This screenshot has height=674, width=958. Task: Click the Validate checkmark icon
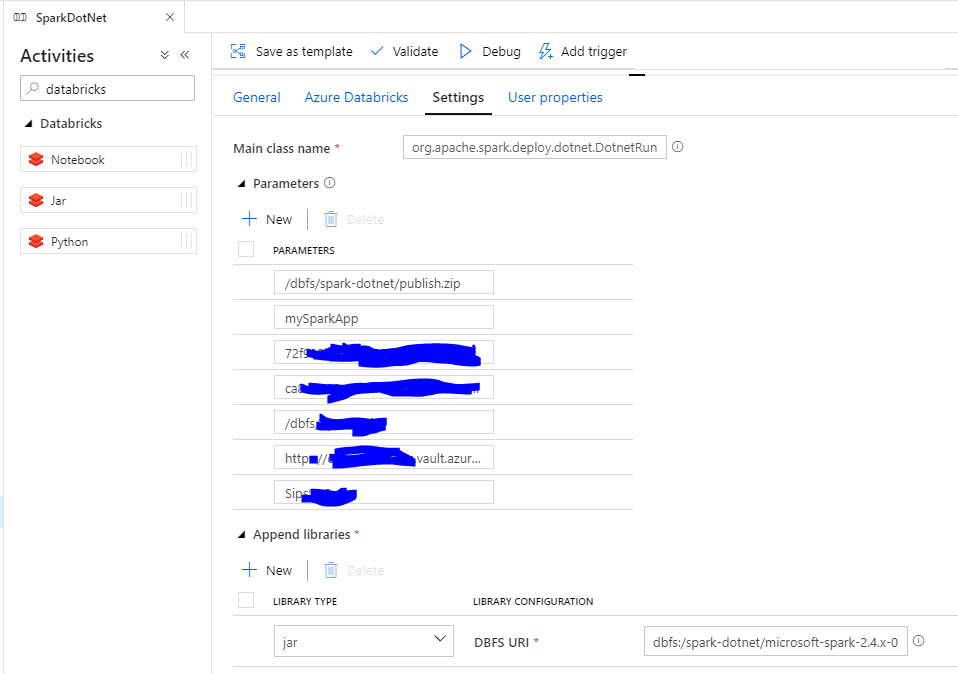[x=377, y=51]
